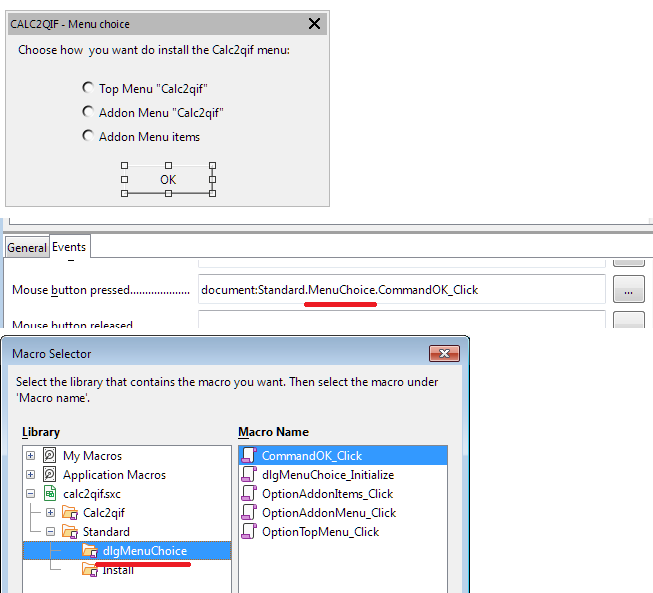Select Standard library in tree
The height and width of the screenshot is (593, 653).
click(x=106, y=532)
